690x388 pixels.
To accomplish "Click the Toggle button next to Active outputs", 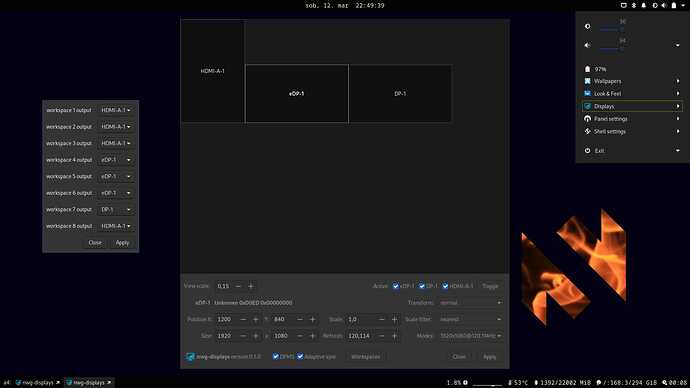I will tap(490, 286).
